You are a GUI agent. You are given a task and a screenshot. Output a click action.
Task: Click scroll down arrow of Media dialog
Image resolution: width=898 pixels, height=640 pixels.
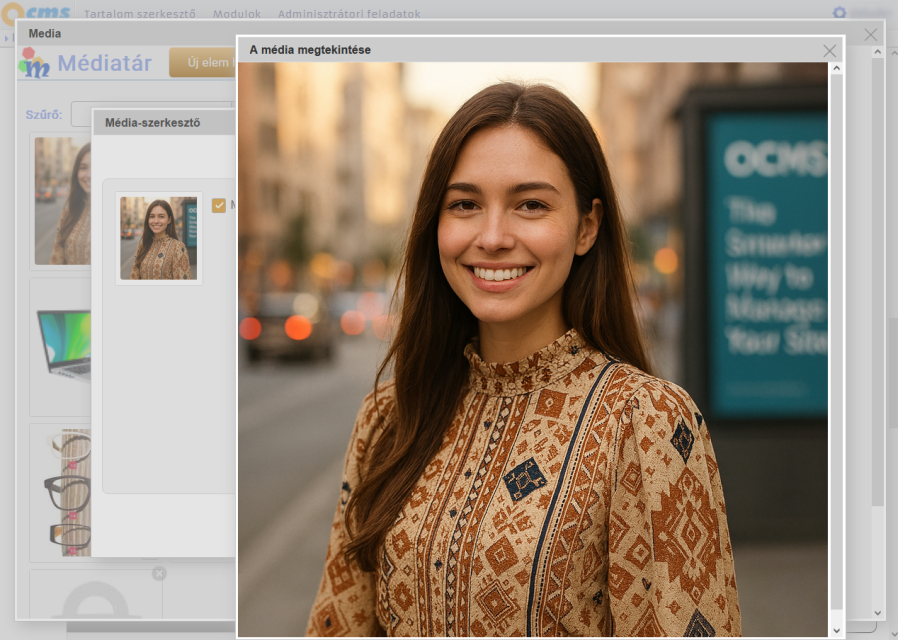[x=877, y=612]
